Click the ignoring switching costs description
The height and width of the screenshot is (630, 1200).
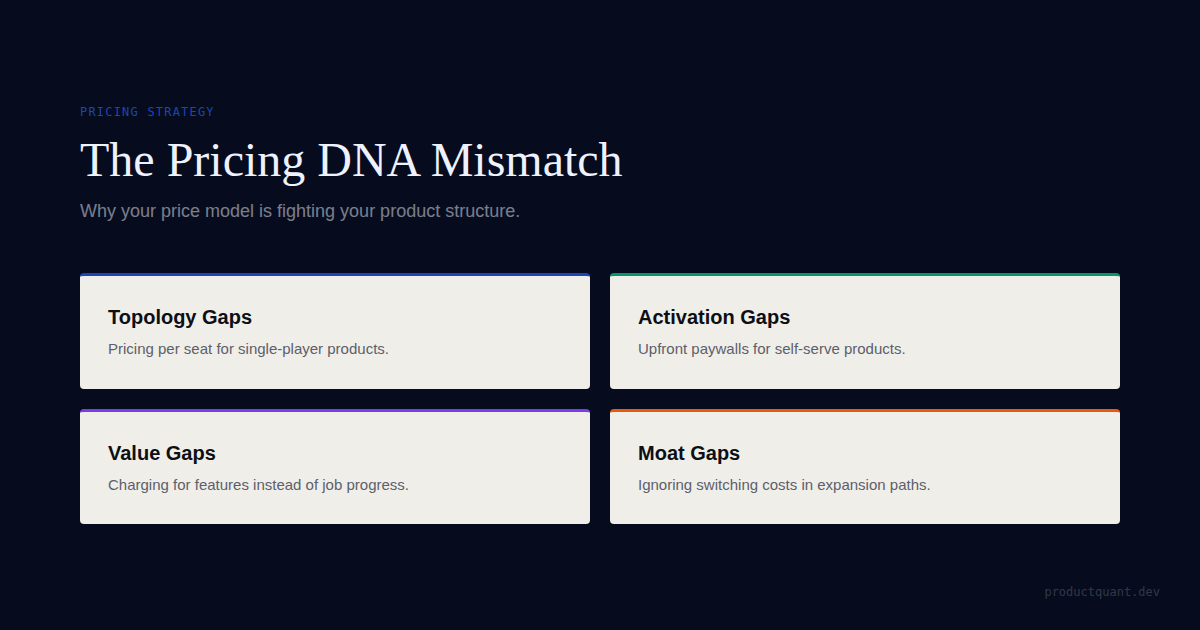coord(784,485)
